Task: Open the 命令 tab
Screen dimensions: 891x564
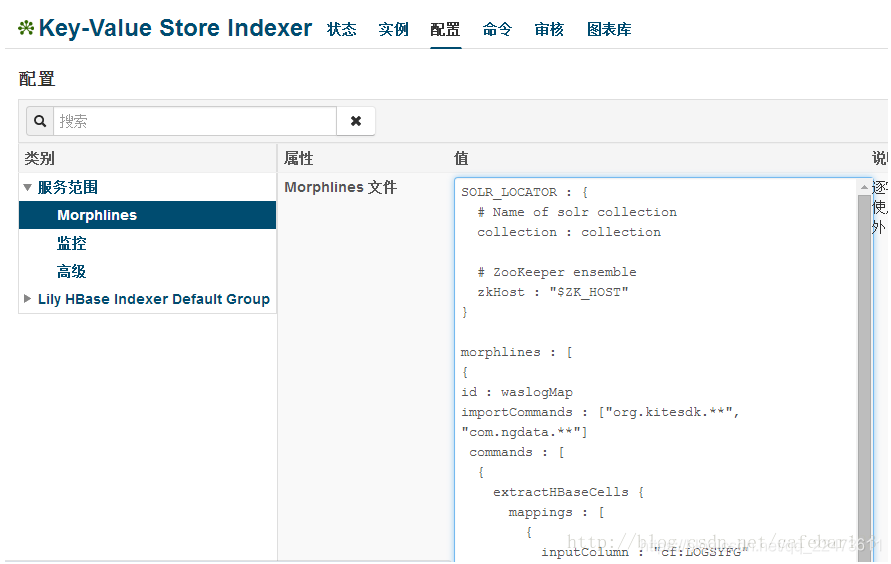Action: pos(497,30)
